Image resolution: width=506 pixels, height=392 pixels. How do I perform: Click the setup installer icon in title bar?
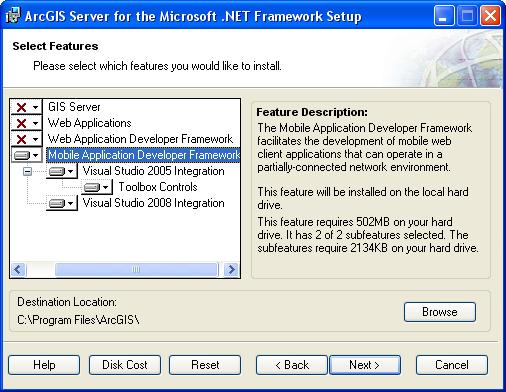click(13, 16)
